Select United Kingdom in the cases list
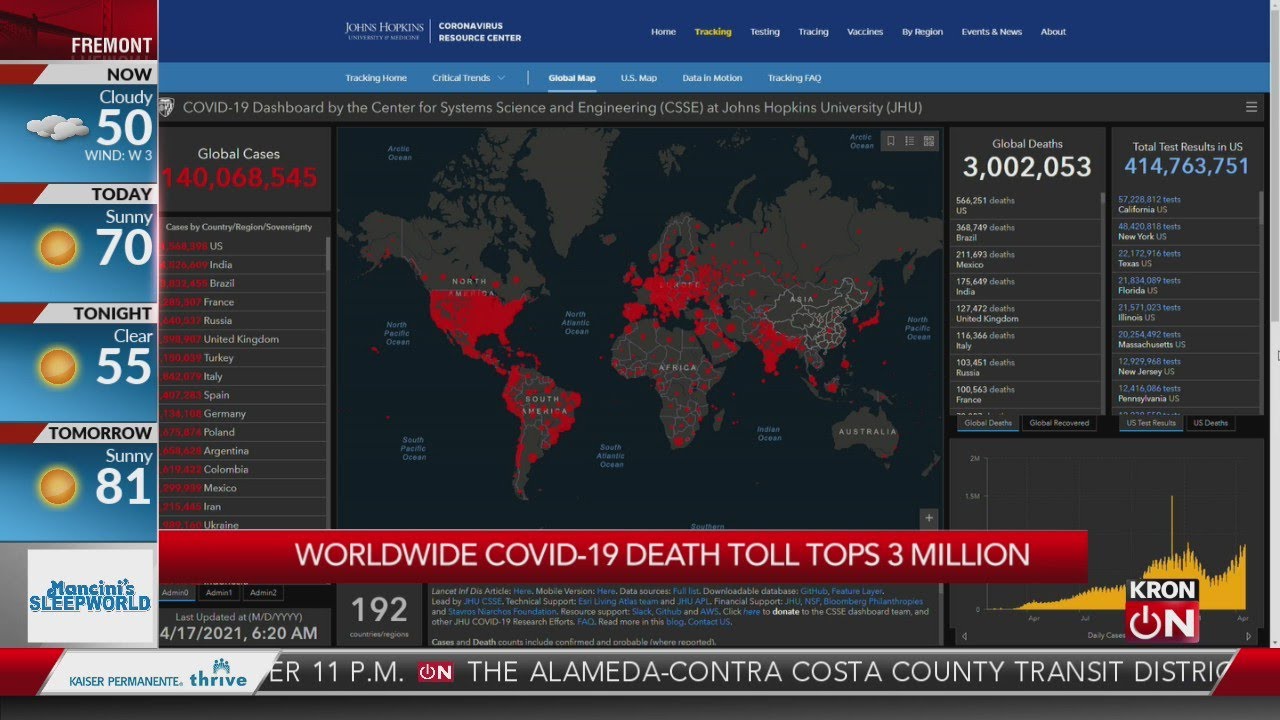Viewport: 1280px width, 720px height. 243,339
